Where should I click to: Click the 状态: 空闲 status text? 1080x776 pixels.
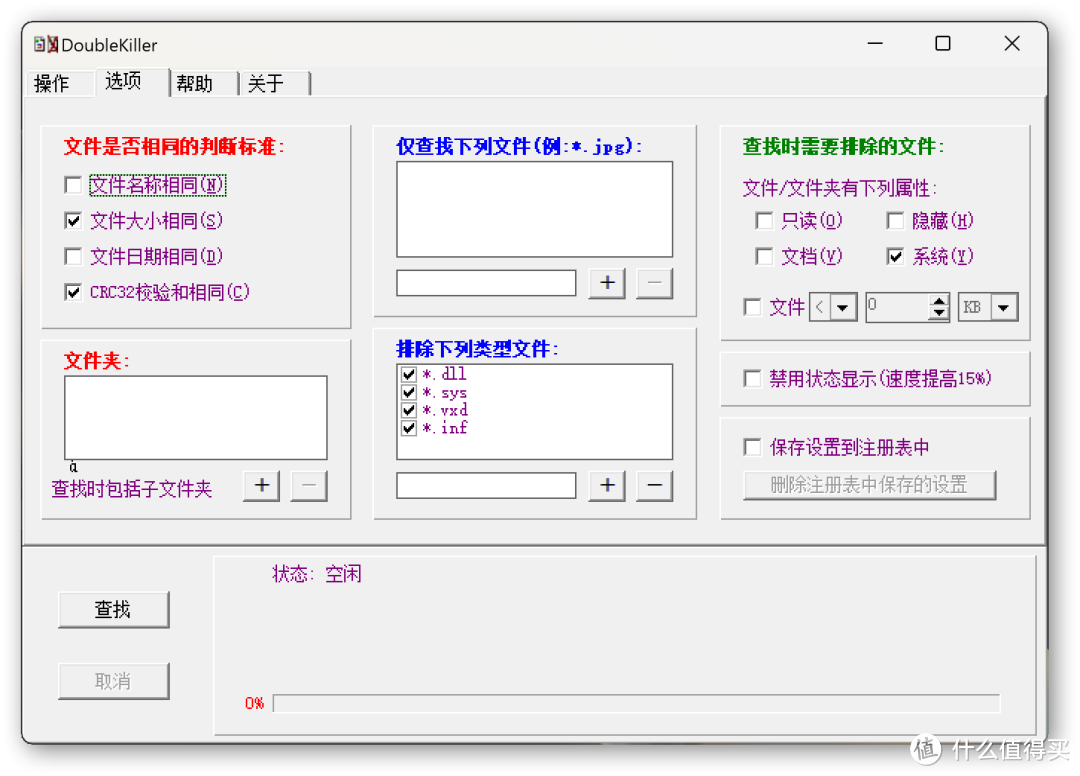pyautogui.click(x=317, y=574)
